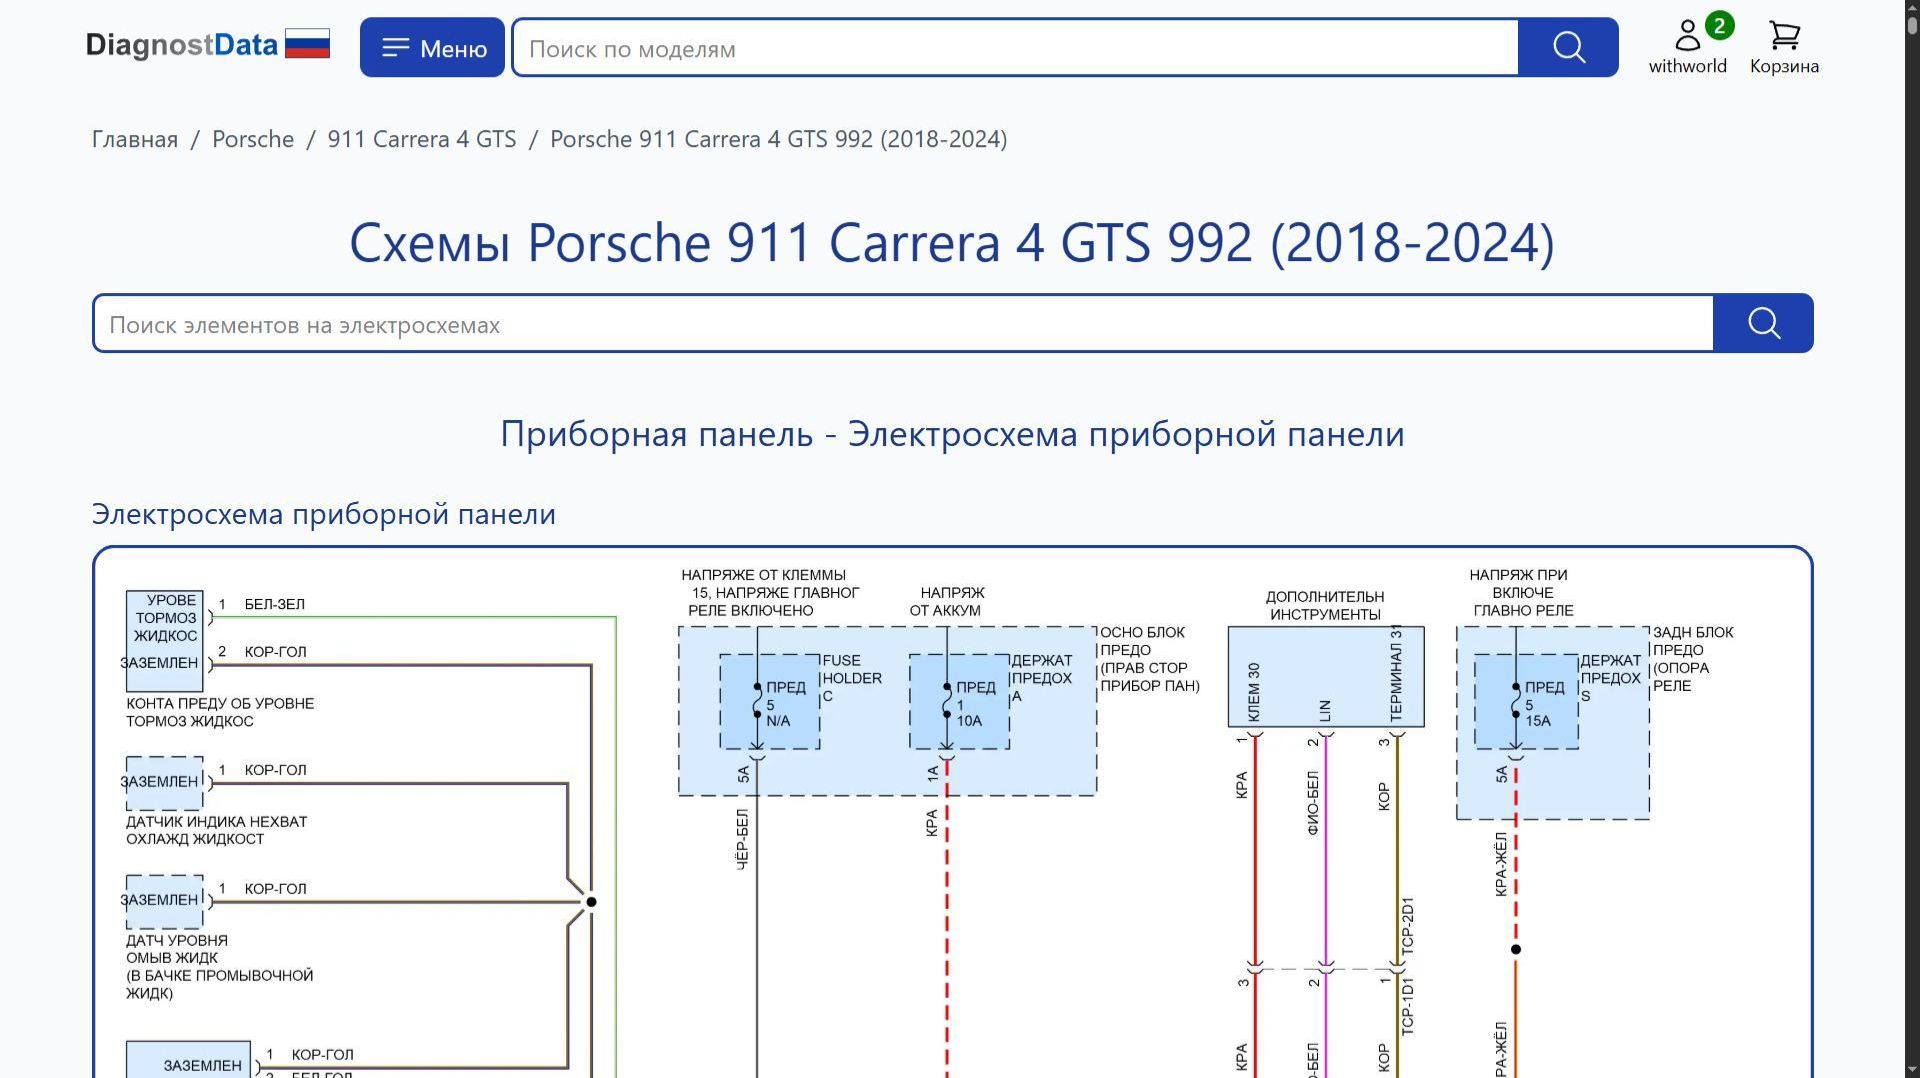Go to Главная breadcrumb link
Viewport: 1920px width, 1078px height.
135,139
